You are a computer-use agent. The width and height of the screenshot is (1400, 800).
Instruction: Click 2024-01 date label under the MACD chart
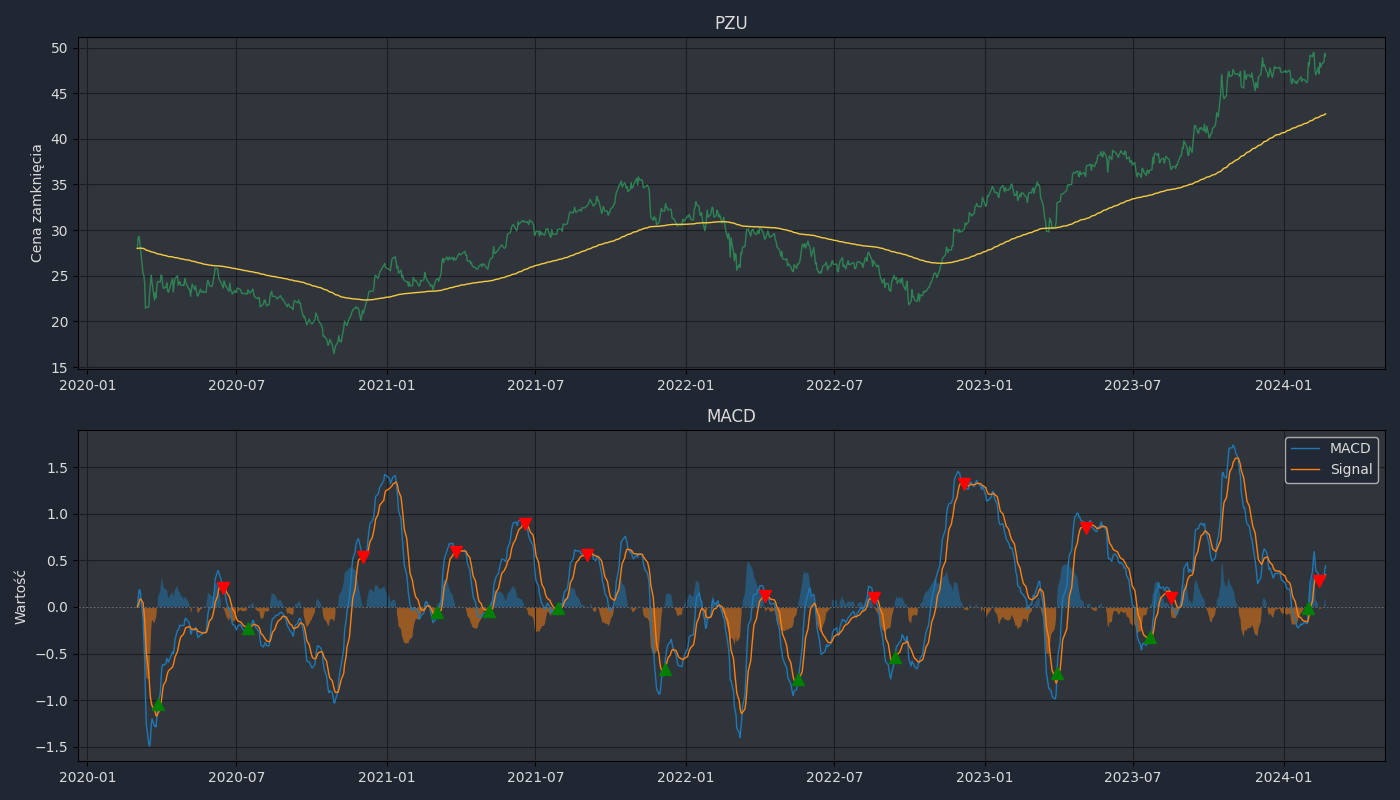[x=1284, y=777]
